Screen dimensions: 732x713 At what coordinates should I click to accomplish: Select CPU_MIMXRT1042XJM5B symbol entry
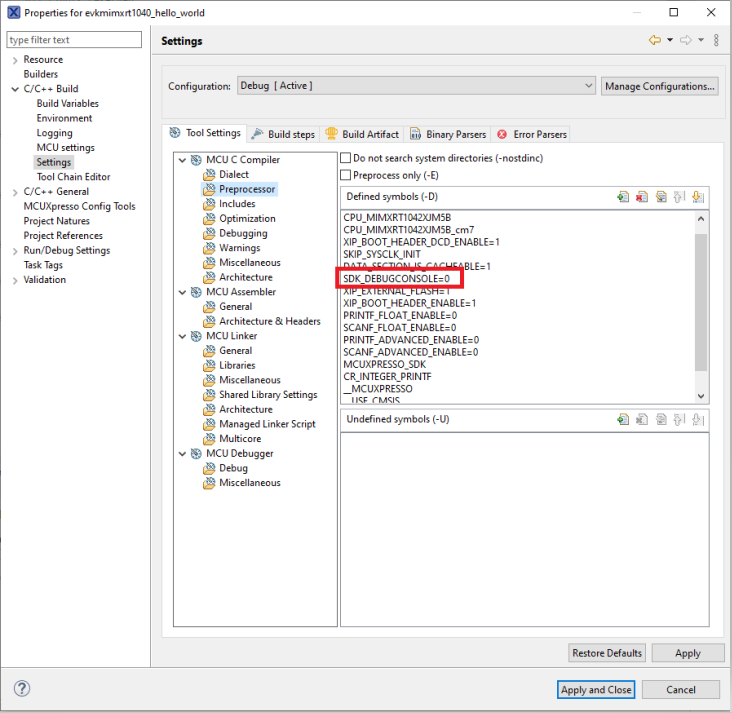[397, 218]
